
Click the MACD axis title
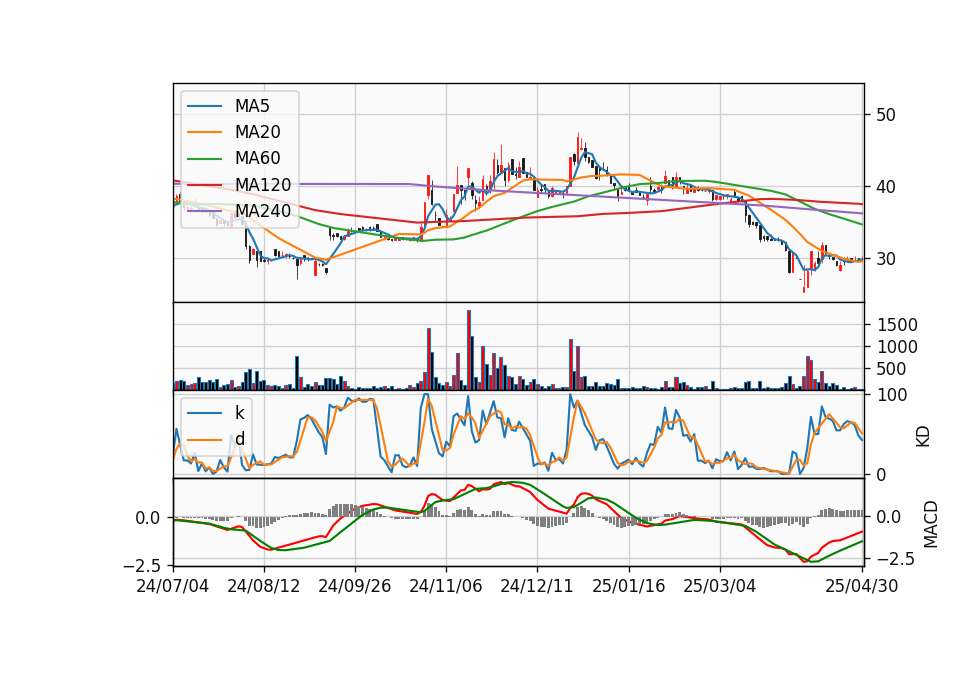tap(930, 524)
